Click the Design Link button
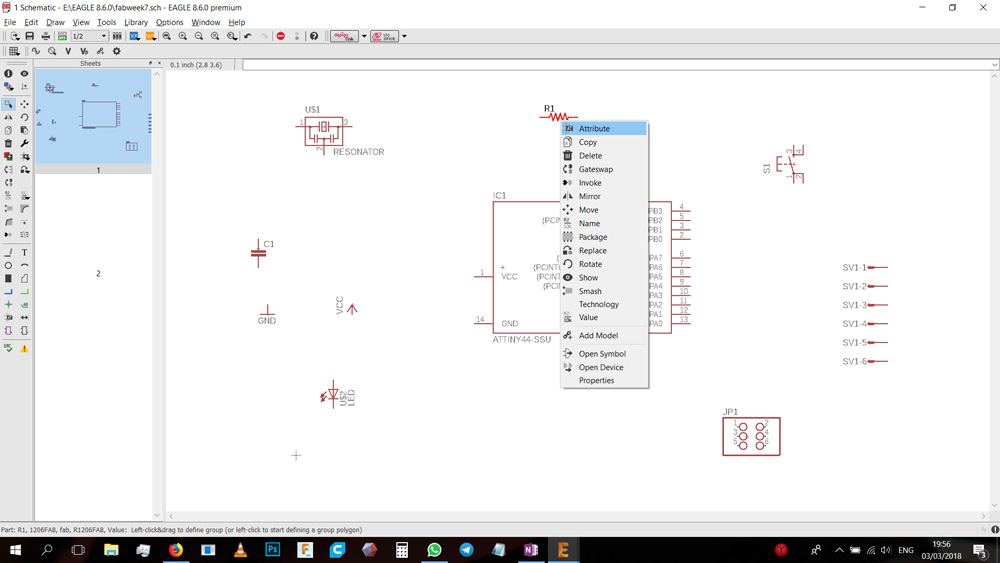This screenshot has width=1000, height=563. [x=344, y=36]
